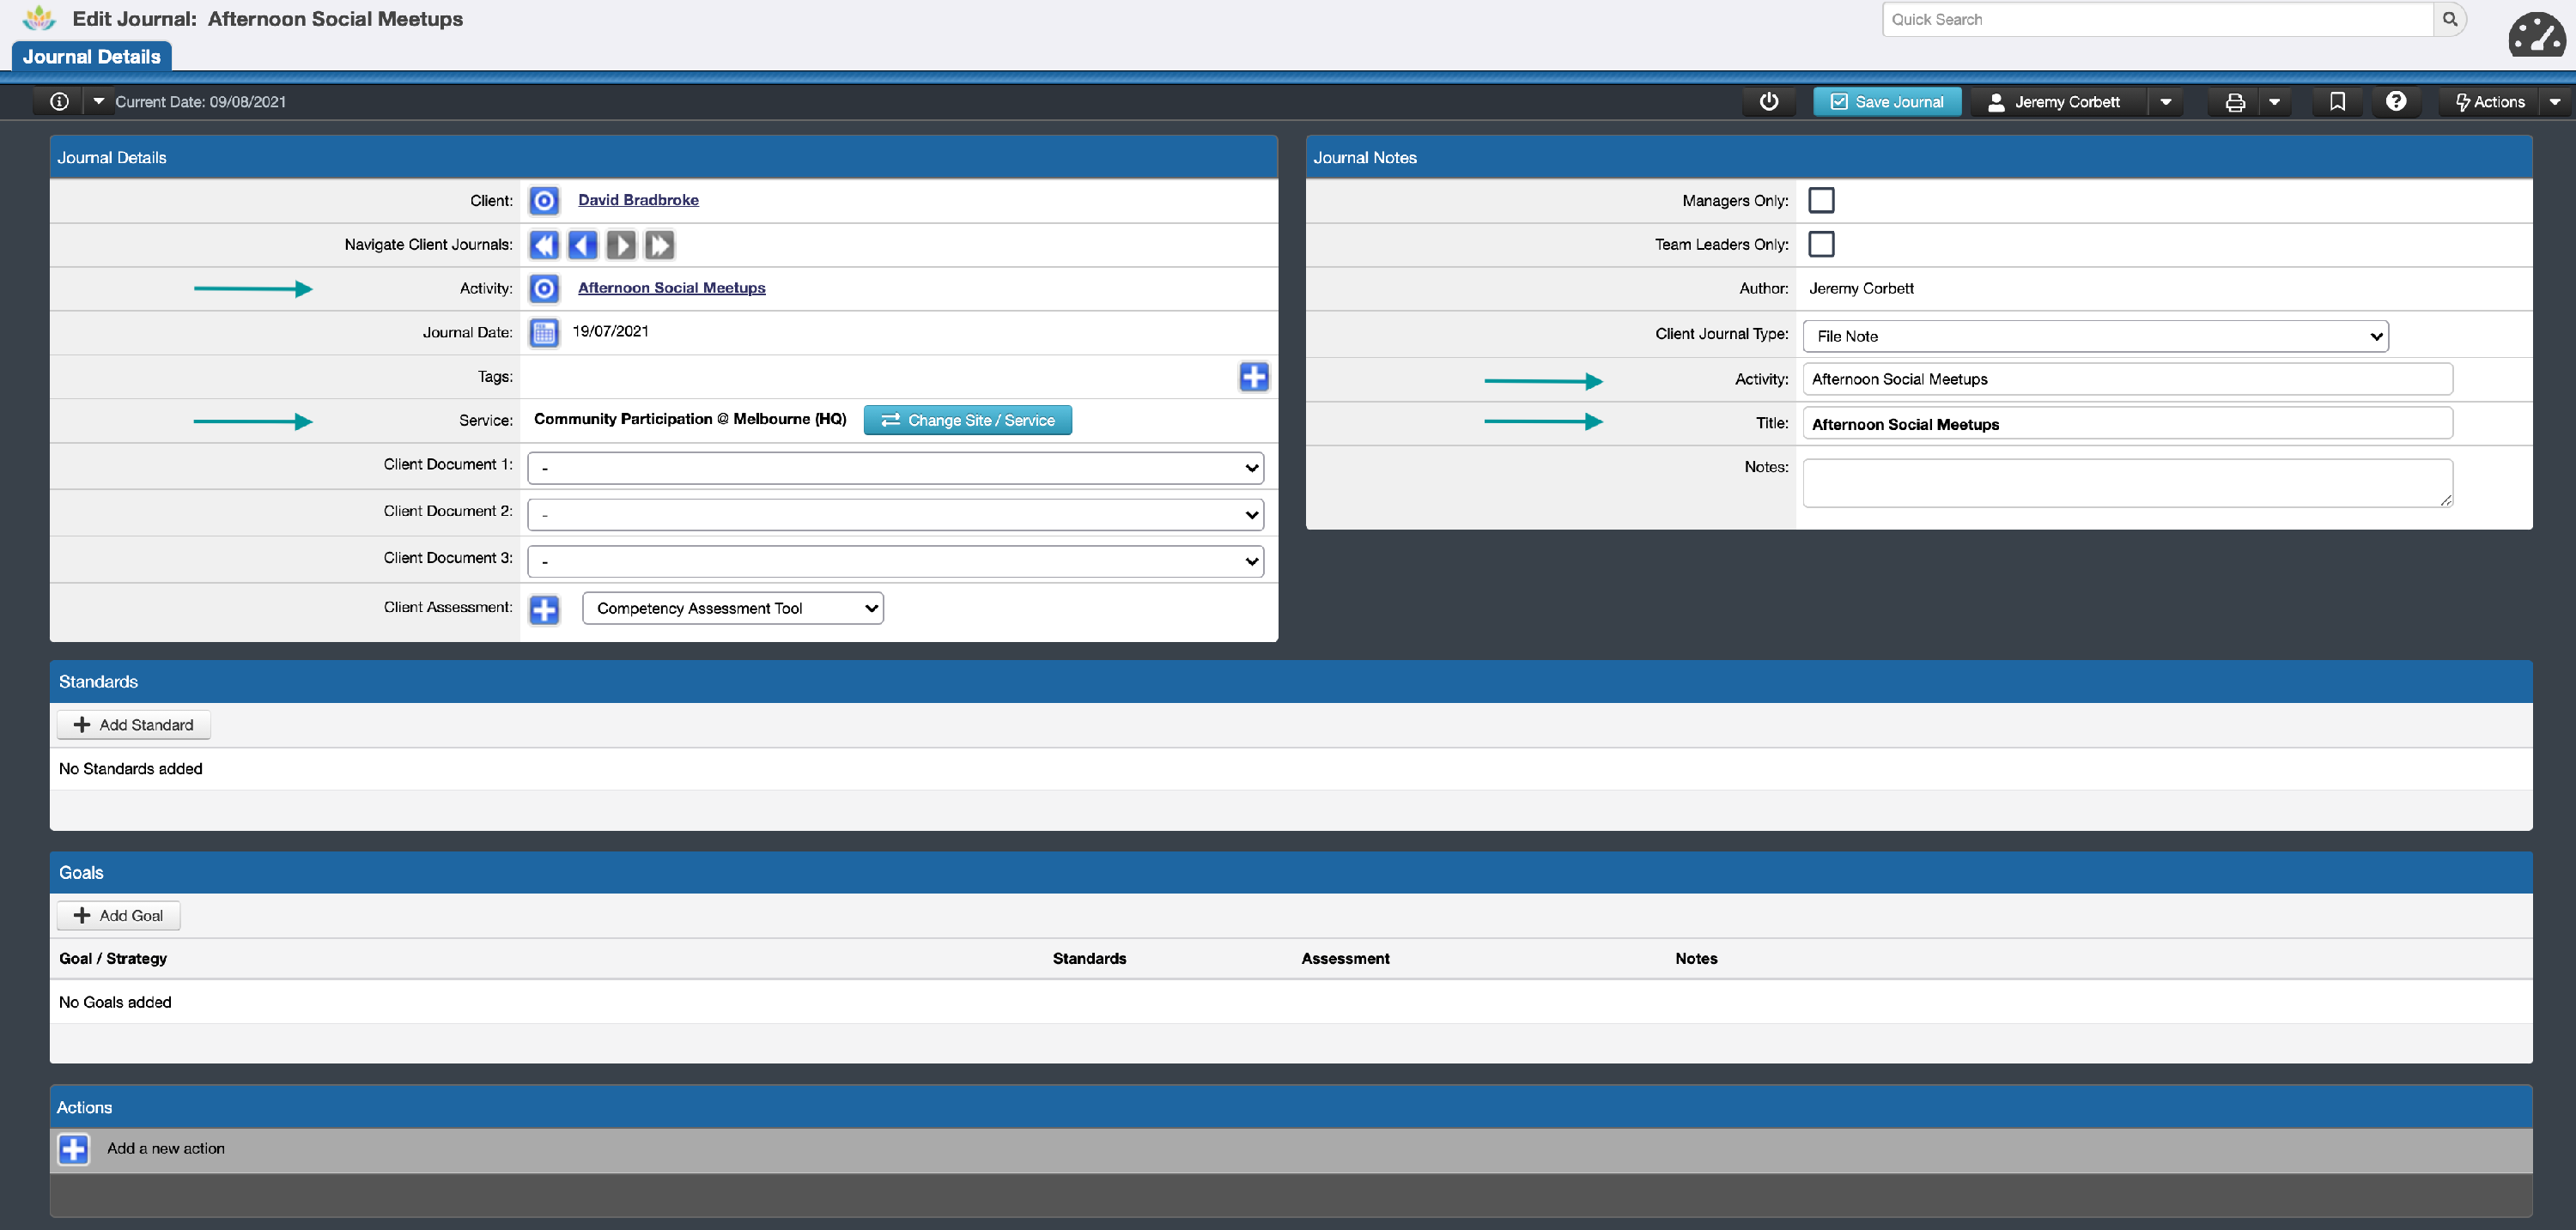Add a Client Assessment via the plus icon
The width and height of the screenshot is (2576, 1230).
(x=544, y=609)
